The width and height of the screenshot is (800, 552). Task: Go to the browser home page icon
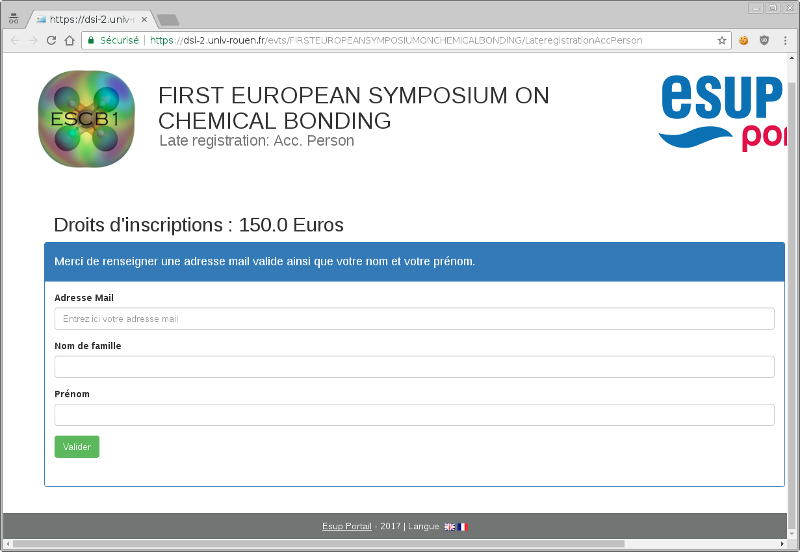[x=69, y=41]
